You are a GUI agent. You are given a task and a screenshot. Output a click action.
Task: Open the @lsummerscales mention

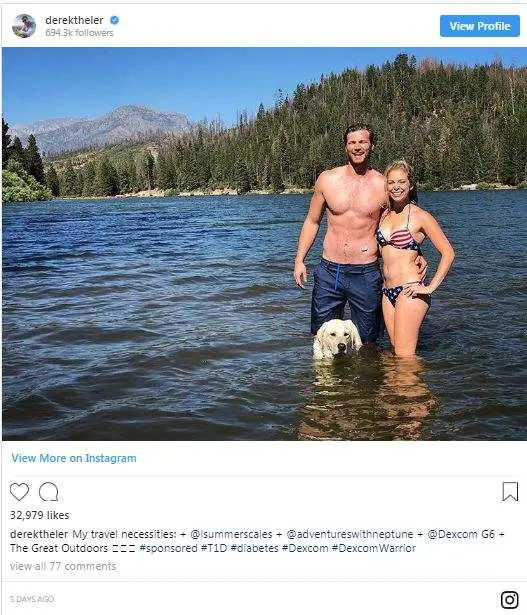231,534
